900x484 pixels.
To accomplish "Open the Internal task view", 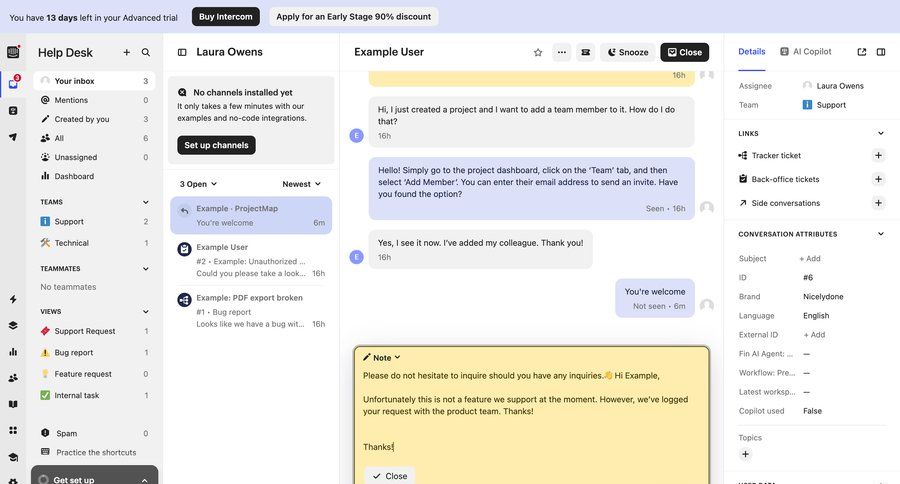I will pos(94,395).
